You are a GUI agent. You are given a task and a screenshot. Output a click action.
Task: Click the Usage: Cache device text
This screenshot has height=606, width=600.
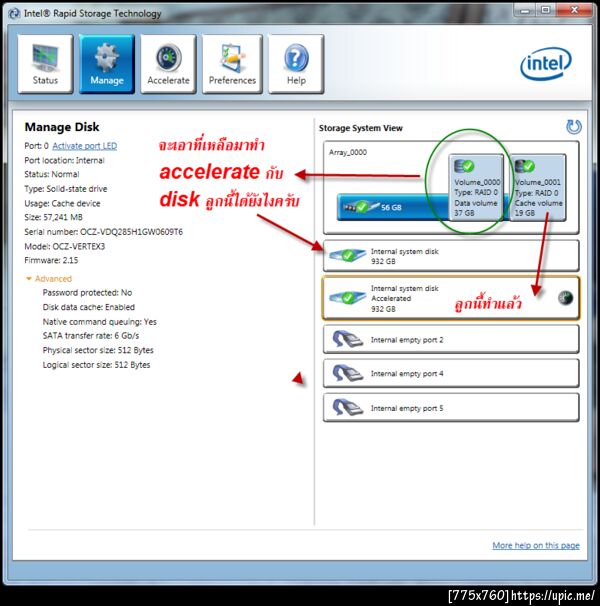[62, 203]
